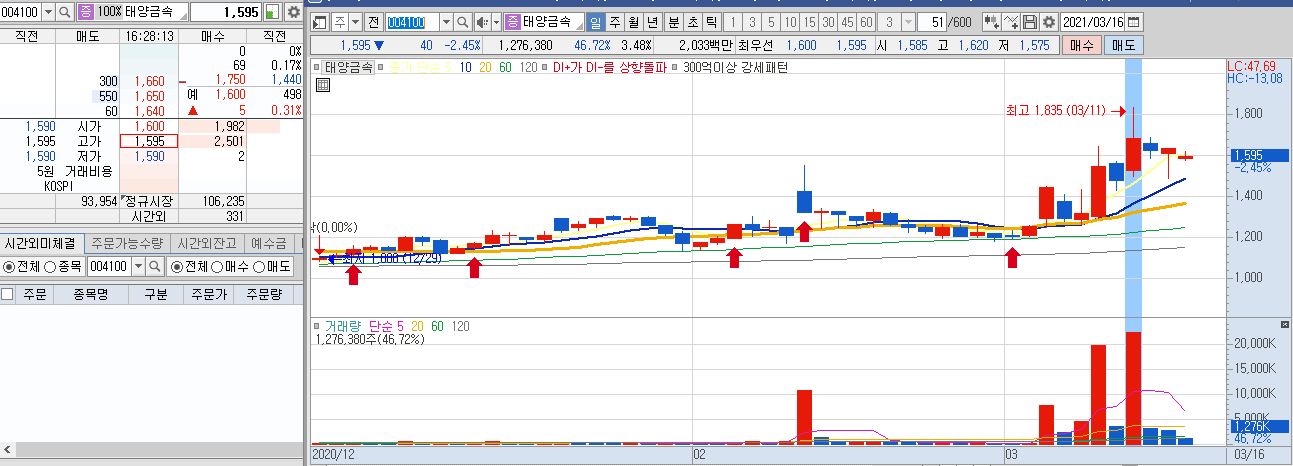Viewport: 1293px width, 466px height.
Task: Choose 60 interval button
Action: coord(866,21)
